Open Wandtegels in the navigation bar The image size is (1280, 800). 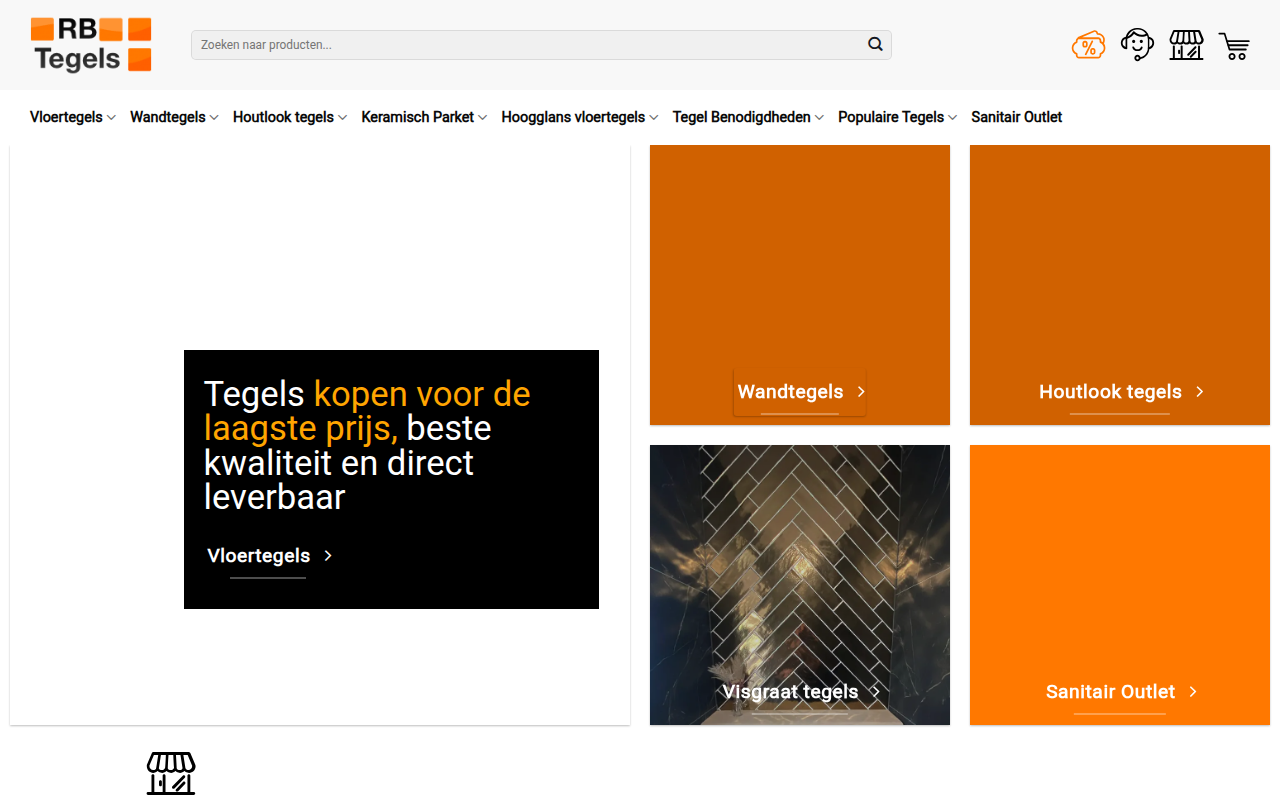[168, 117]
